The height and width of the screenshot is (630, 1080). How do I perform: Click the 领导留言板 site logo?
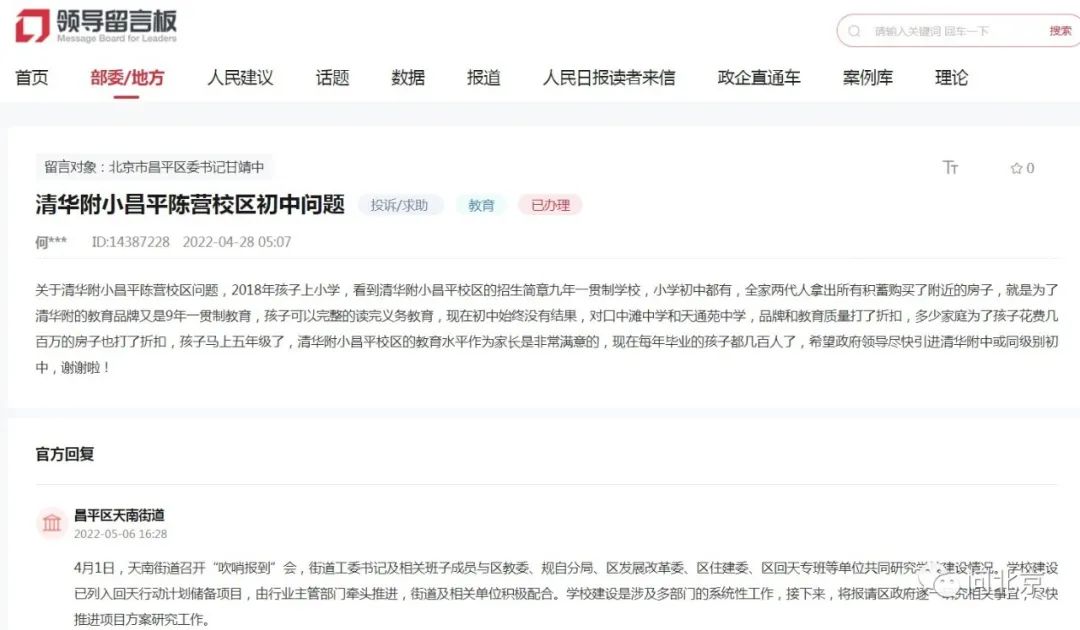click(96, 26)
